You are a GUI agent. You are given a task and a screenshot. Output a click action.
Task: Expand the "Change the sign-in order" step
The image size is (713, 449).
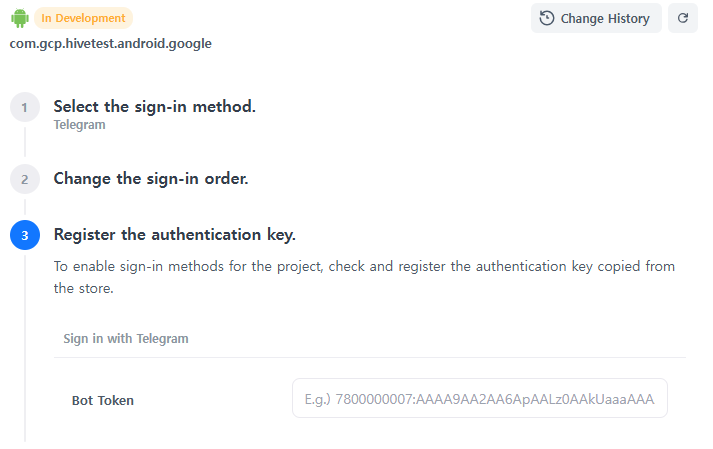coord(150,179)
